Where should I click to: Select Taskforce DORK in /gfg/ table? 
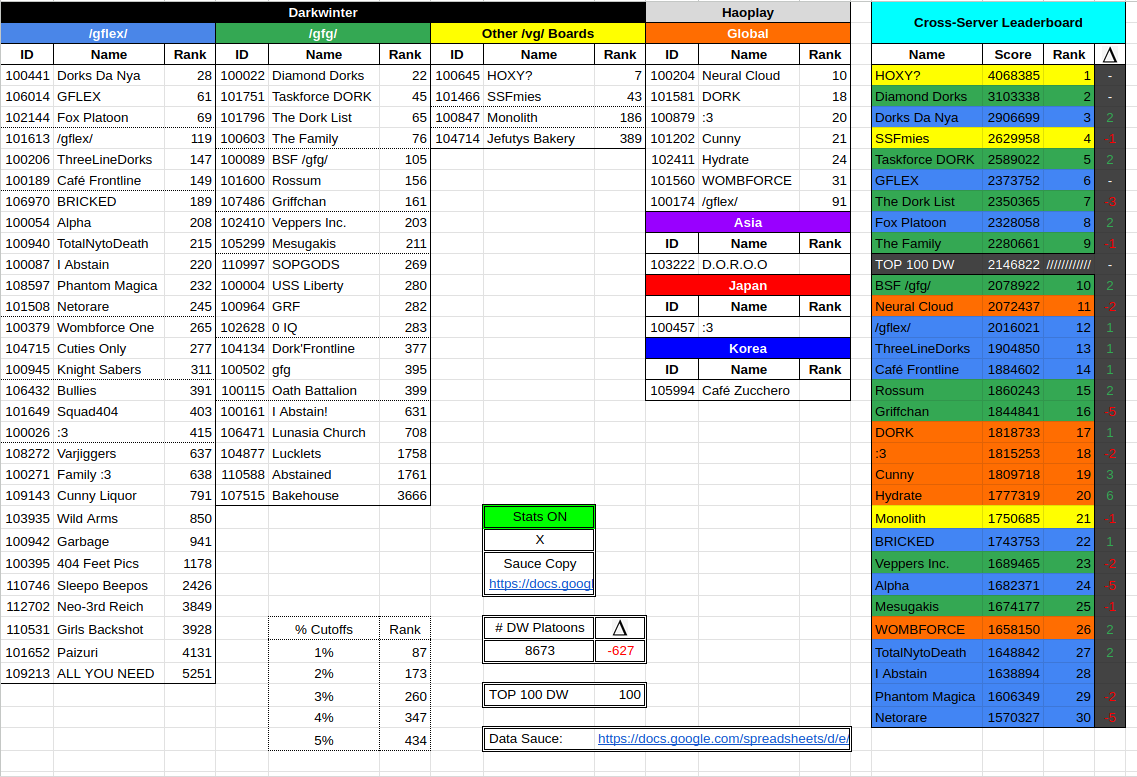coord(323,96)
